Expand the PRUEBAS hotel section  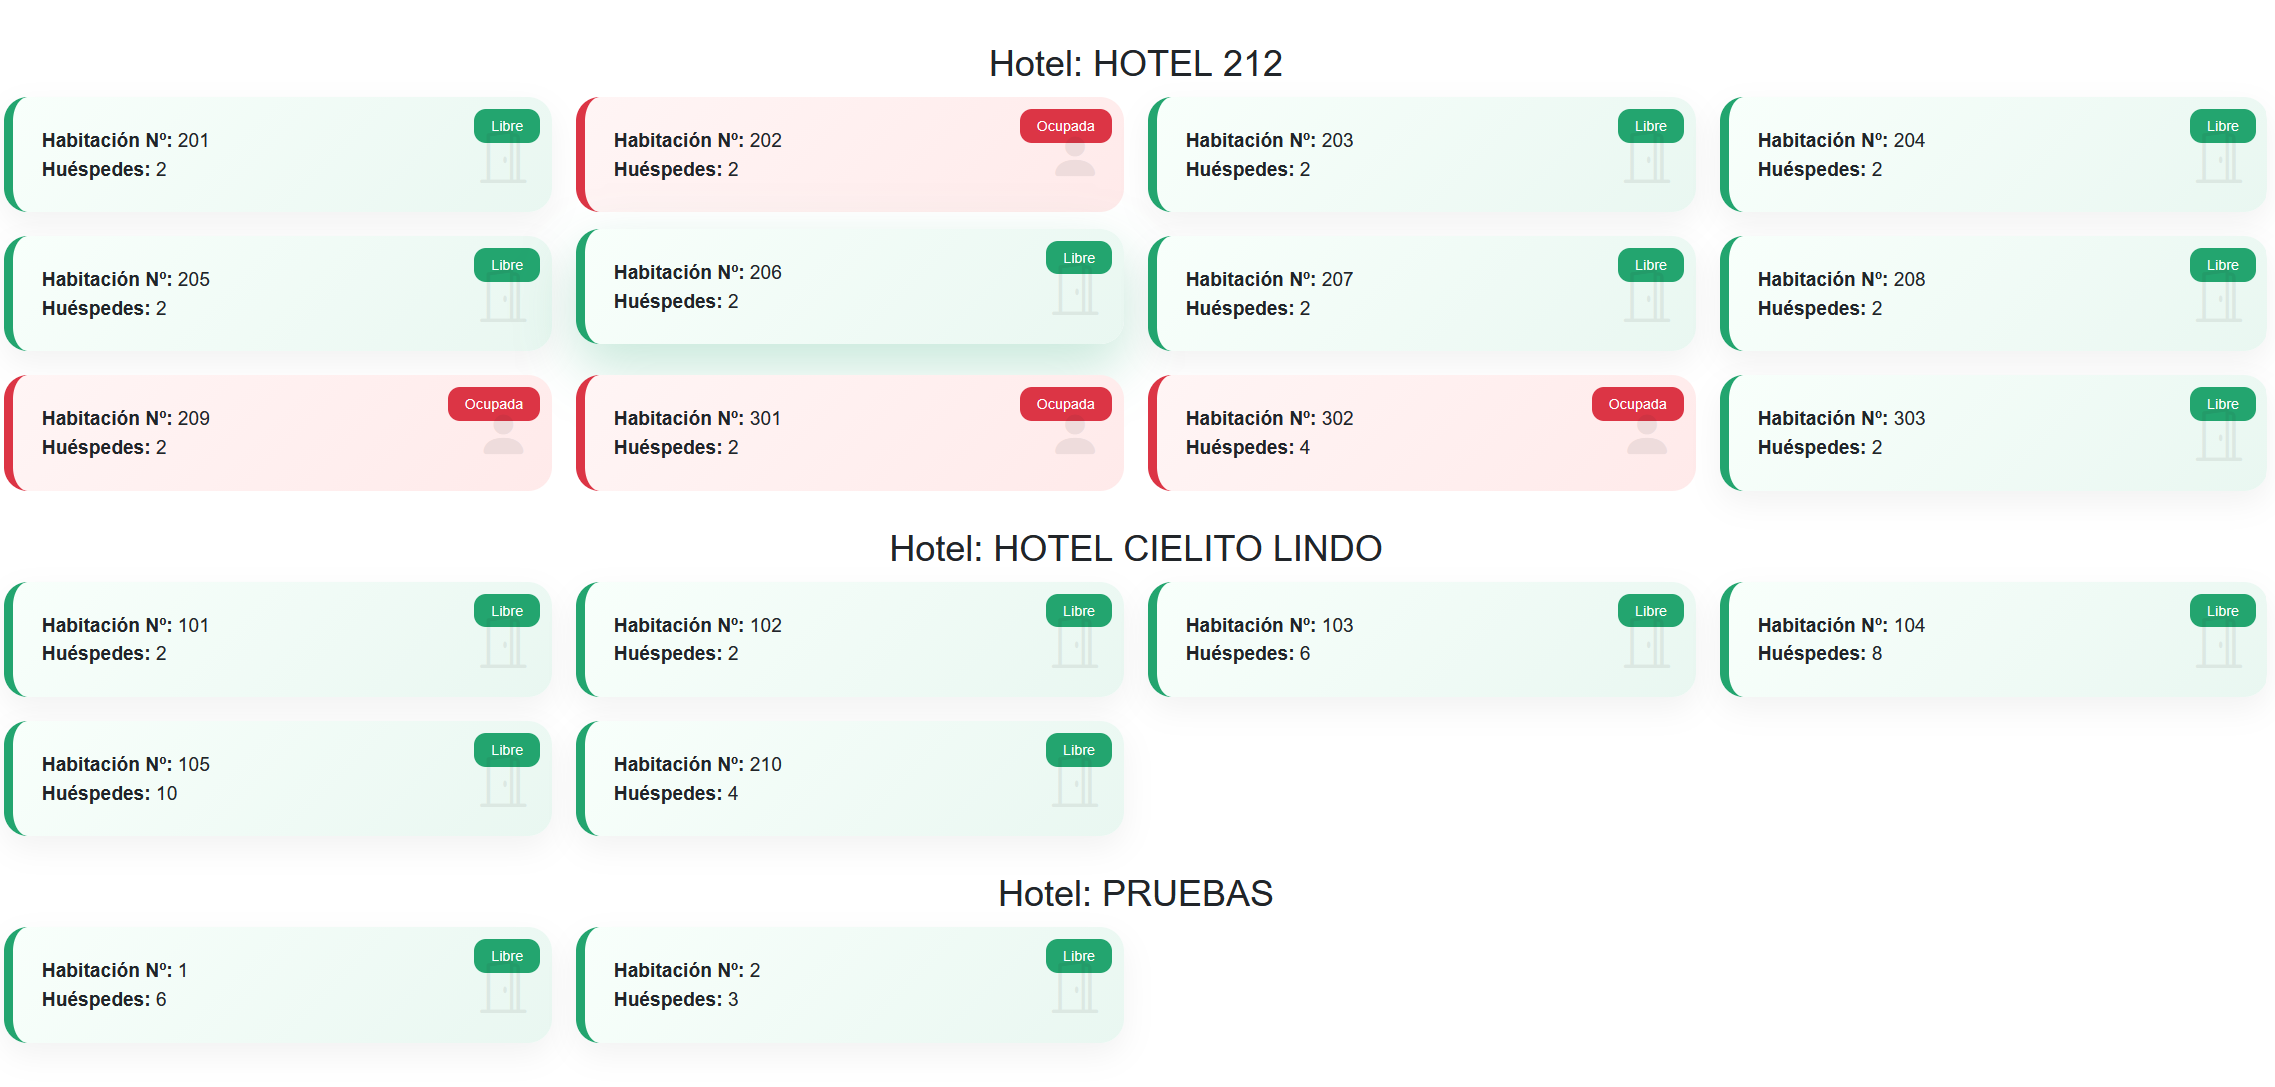[1136, 893]
